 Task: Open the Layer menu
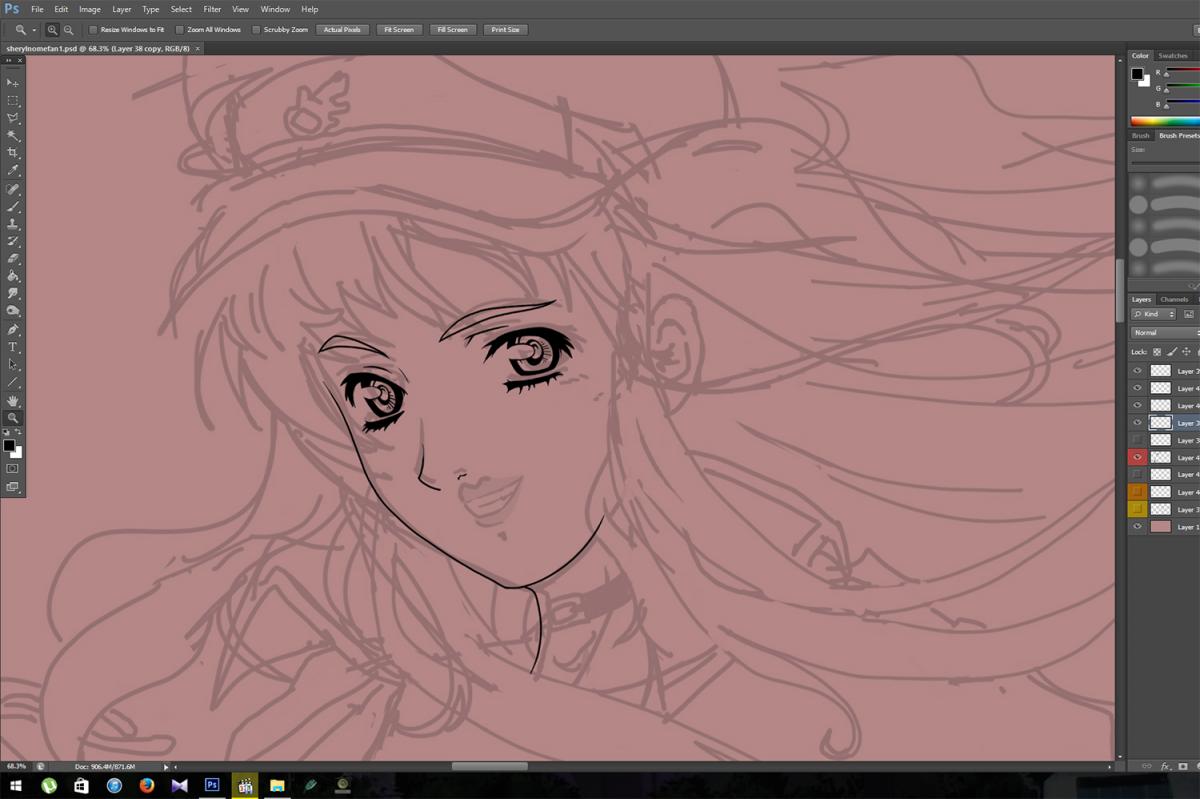(x=122, y=9)
